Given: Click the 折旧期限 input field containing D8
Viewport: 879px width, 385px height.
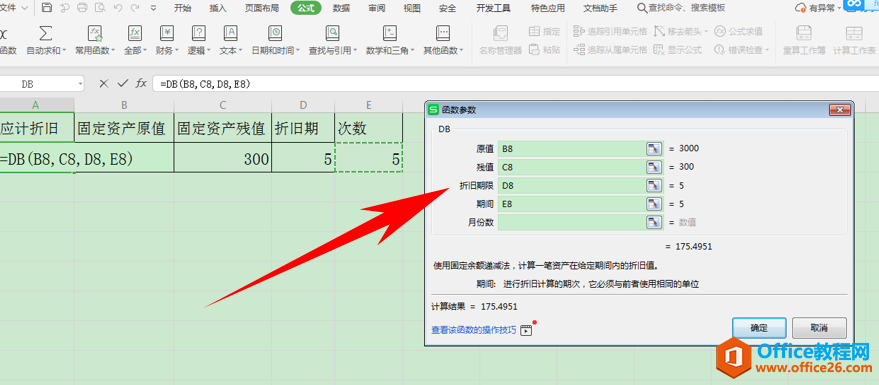Looking at the screenshot, I should 572,185.
